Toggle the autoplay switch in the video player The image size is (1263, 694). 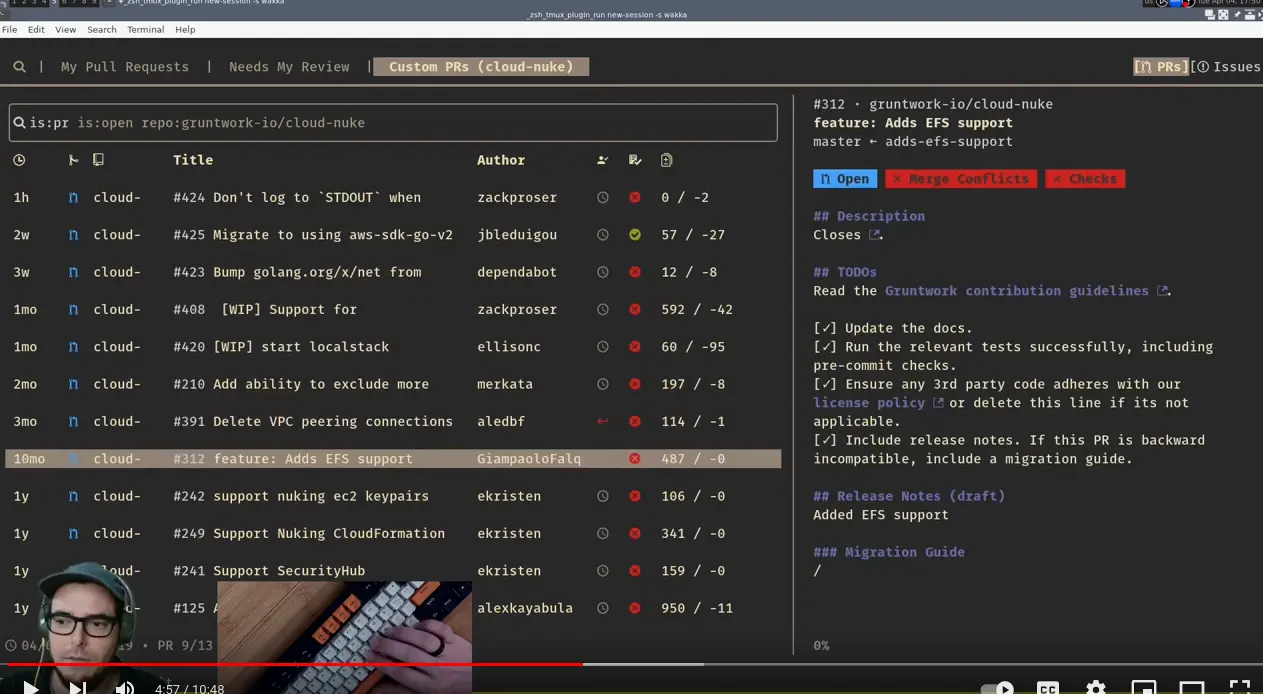[997, 688]
